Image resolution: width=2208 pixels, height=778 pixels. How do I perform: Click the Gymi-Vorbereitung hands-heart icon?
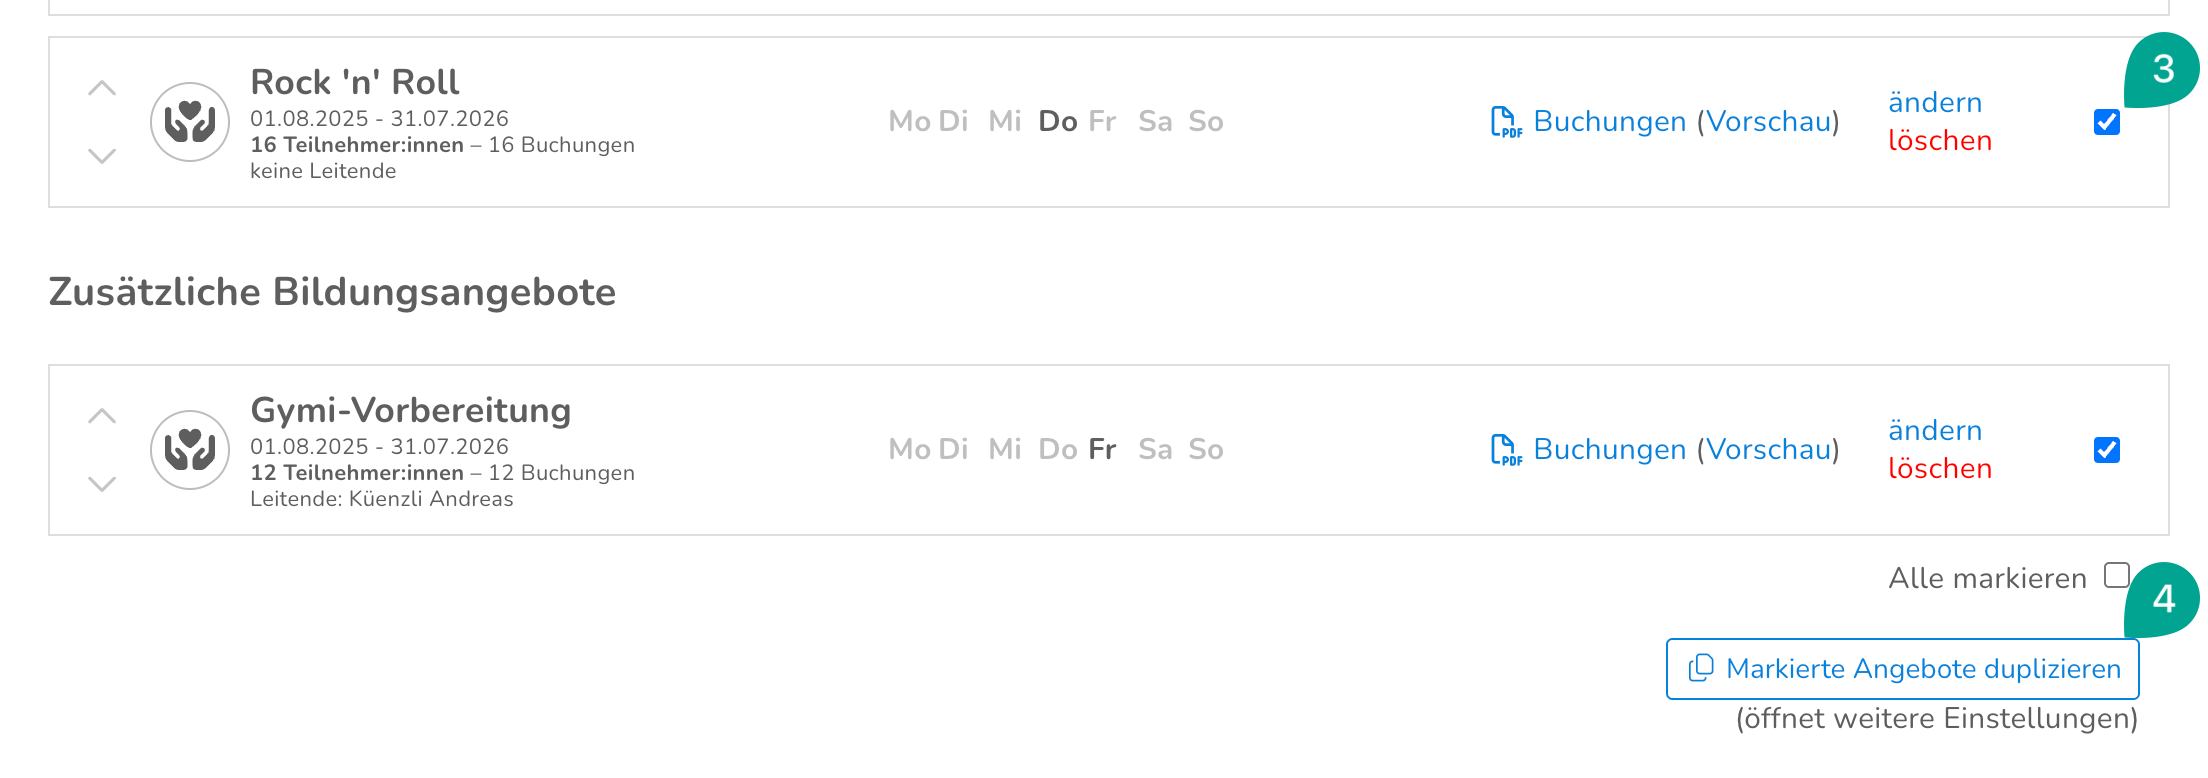(190, 450)
